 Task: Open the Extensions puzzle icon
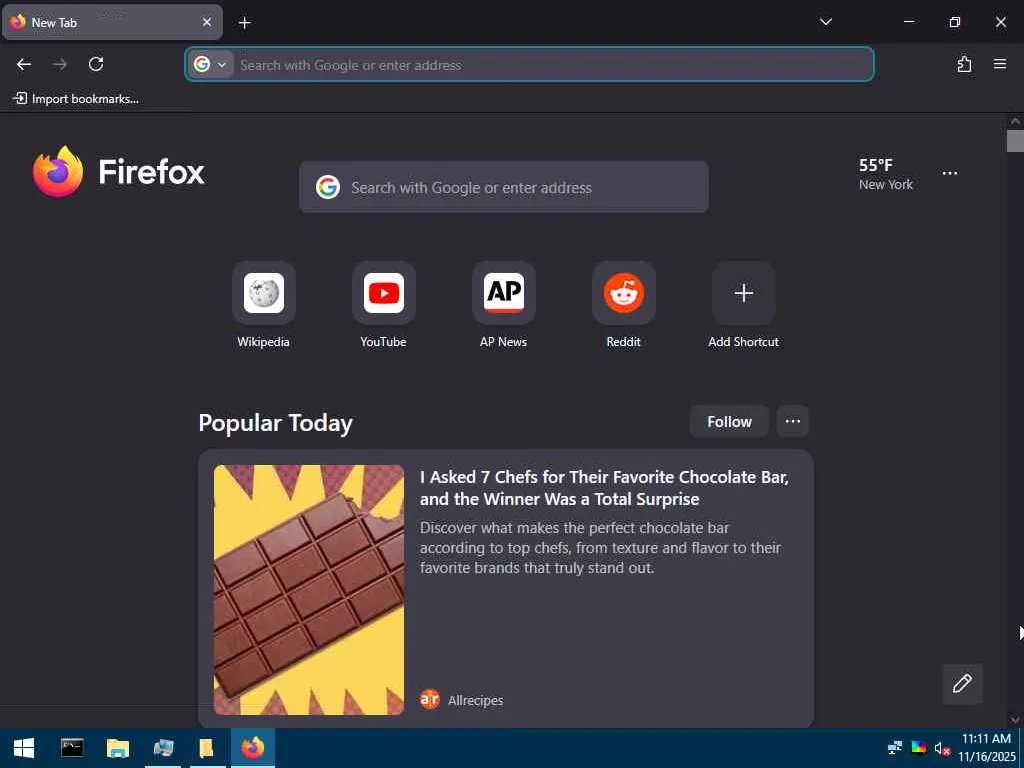964,64
